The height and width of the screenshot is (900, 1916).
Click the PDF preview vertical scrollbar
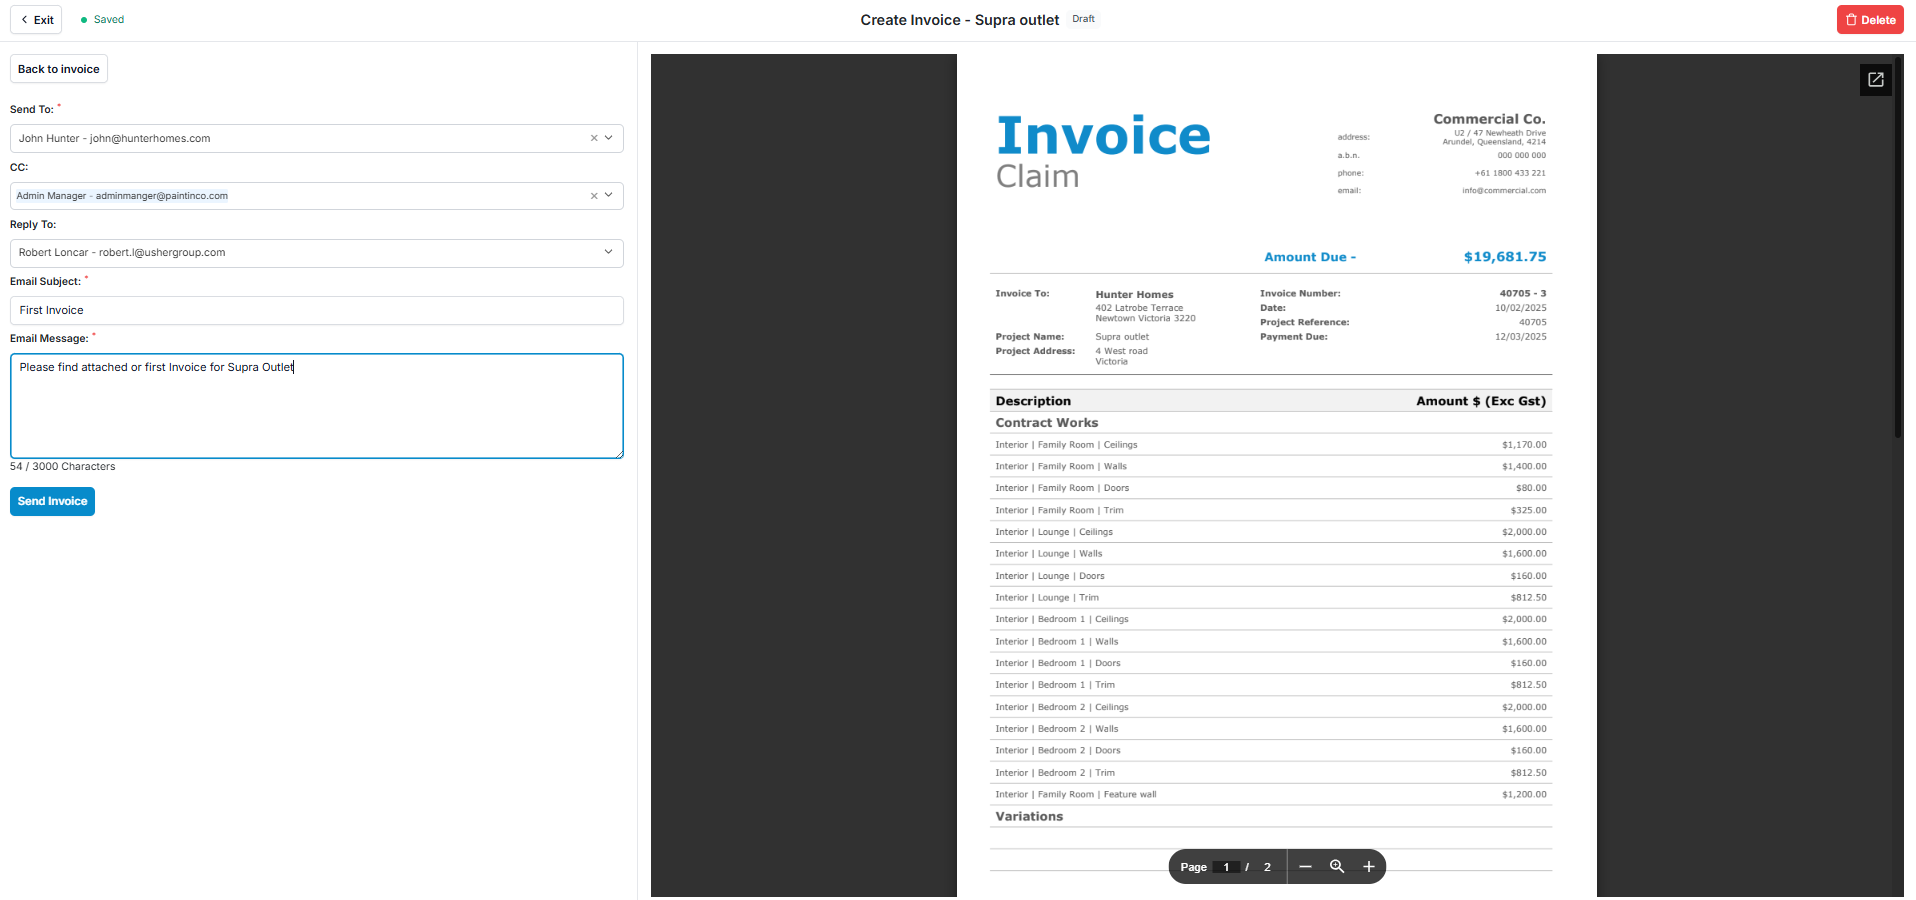pyautogui.click(x=1897, y=250)
